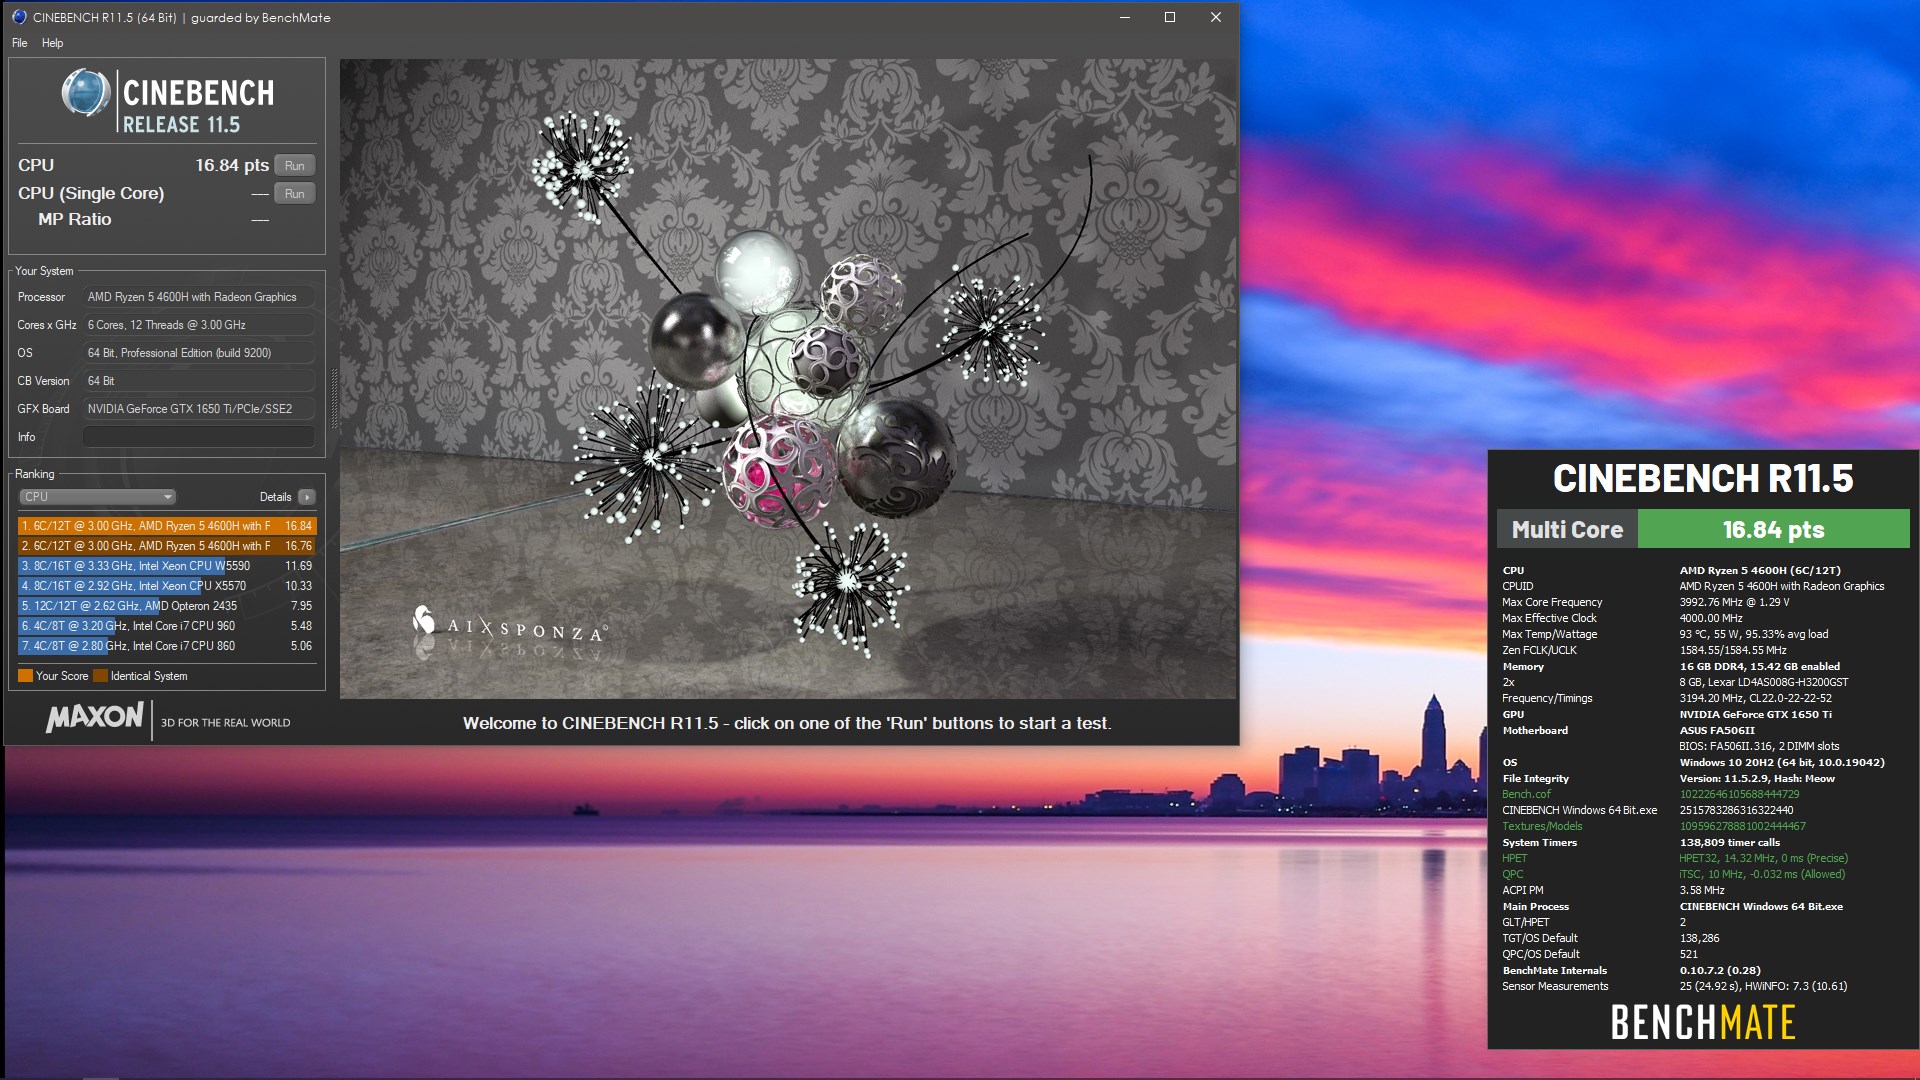This screenshot has height=1080, width=1920.
Task: Click the Motherboard value ASUS FA506II
Action: coord(1717,730)
